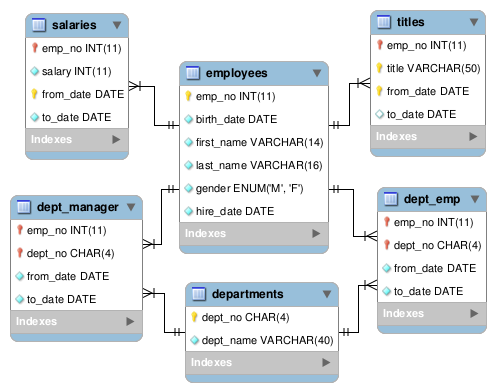The width and height of the screenshot is (496, 392).
Task: Select hire_date DATE column in employees
Action: point(254,211)
